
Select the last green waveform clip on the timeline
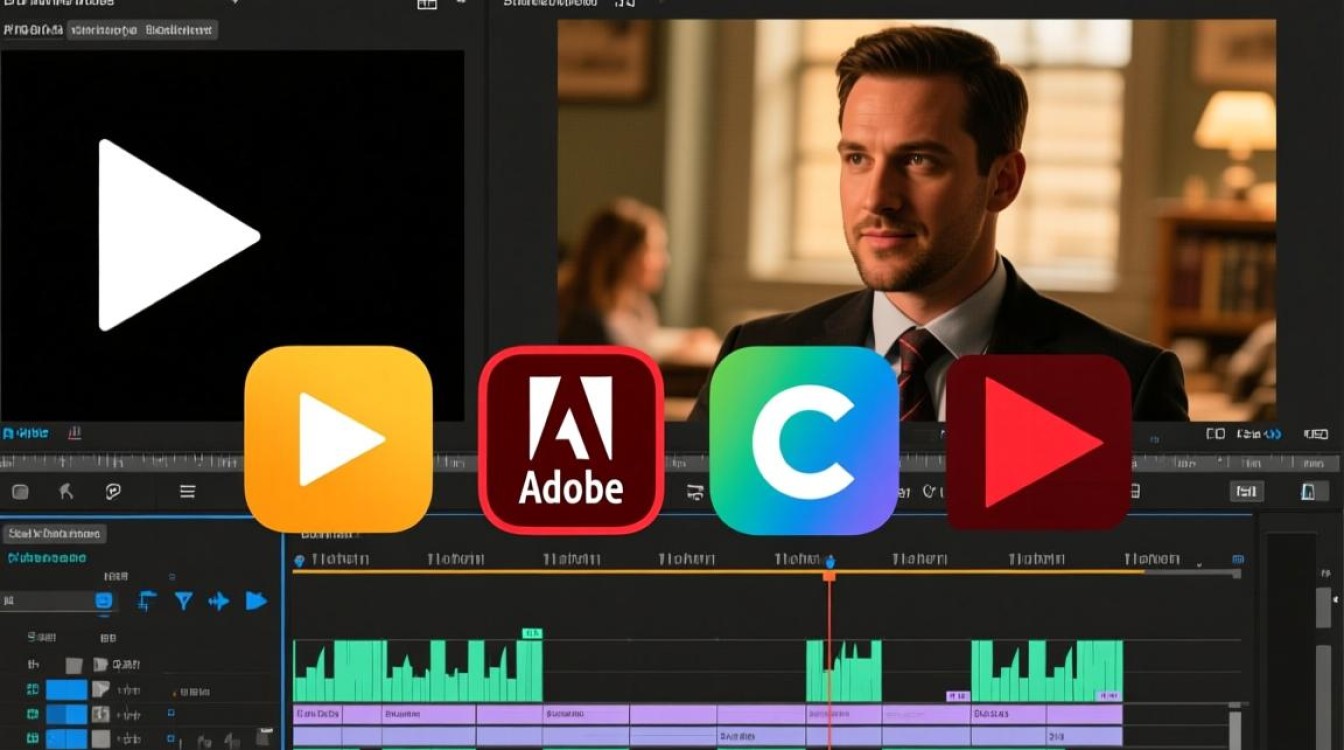pos(1047,670)
